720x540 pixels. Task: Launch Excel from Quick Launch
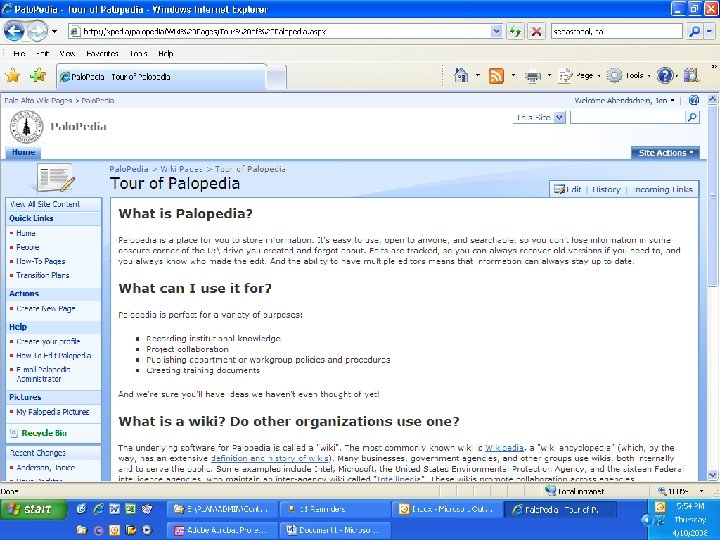[130, 509]
